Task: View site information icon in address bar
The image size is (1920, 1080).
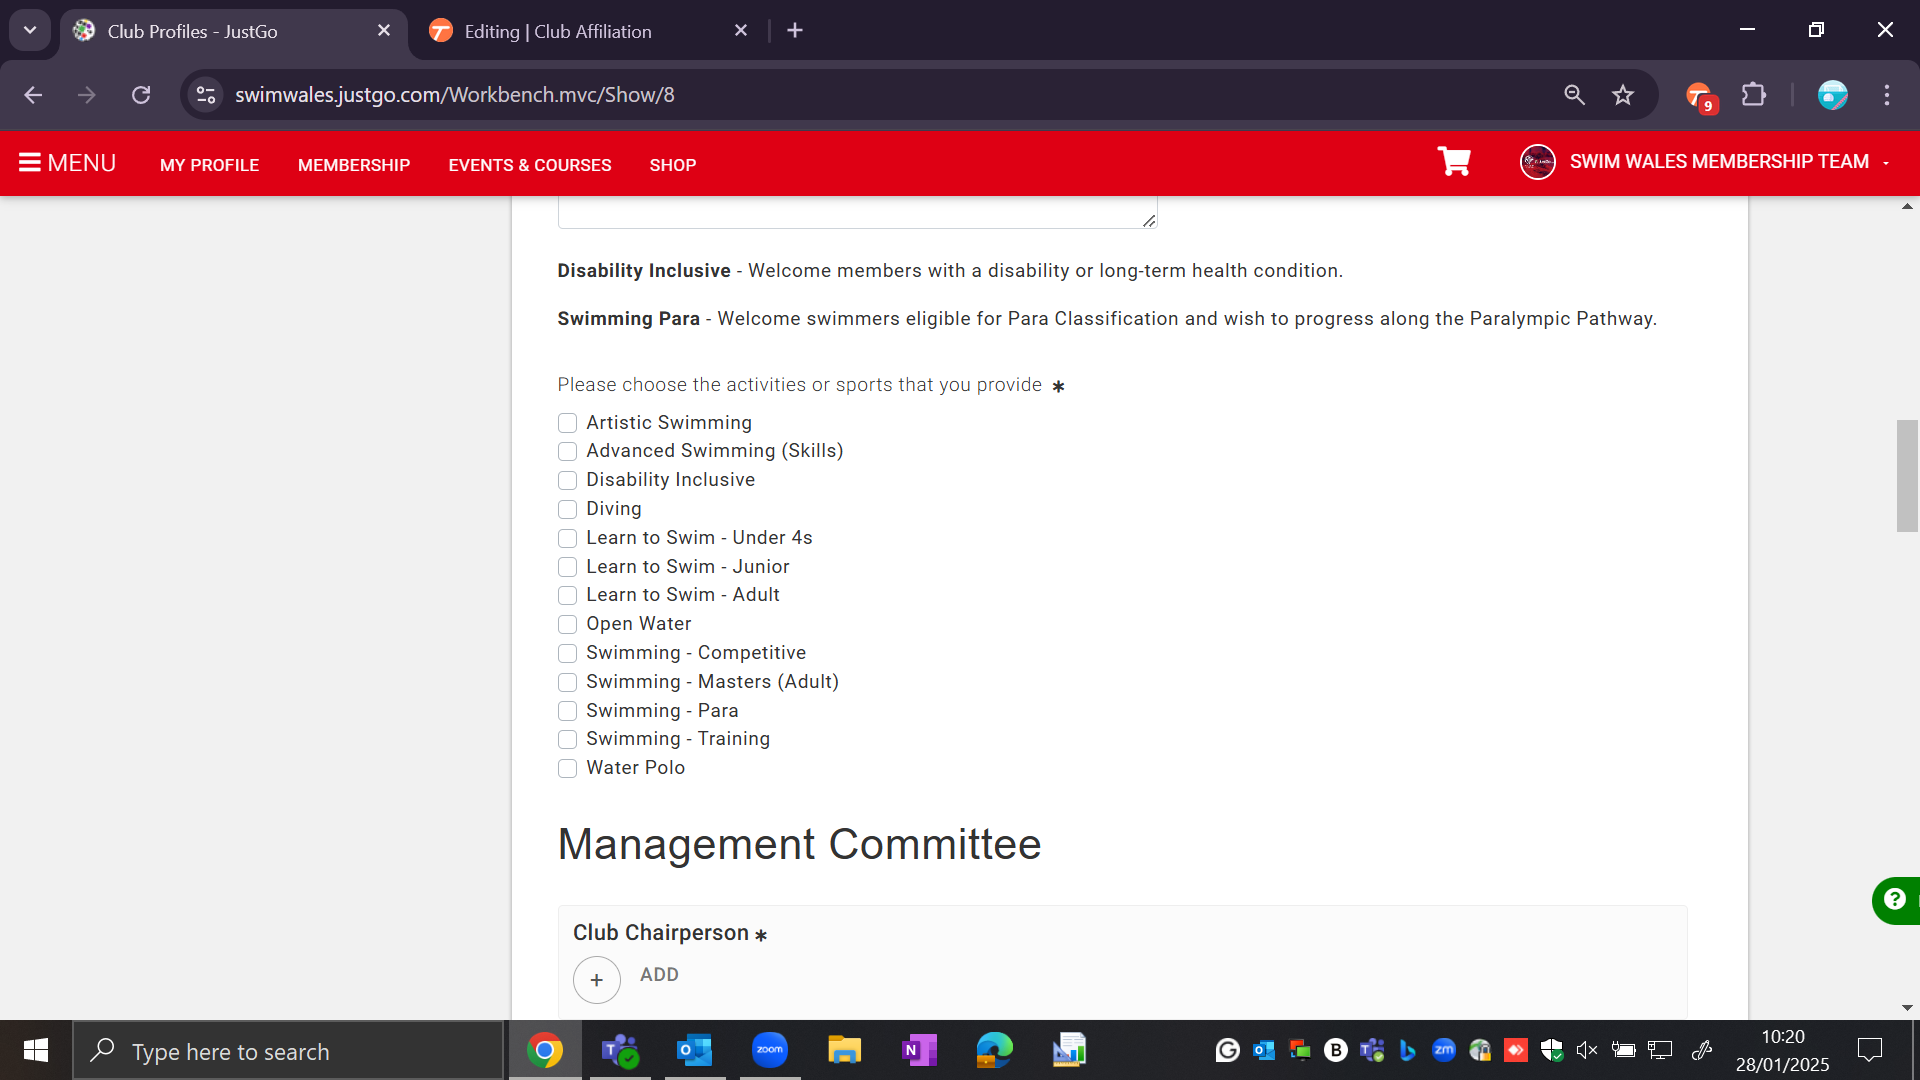Action: (206, 95)
